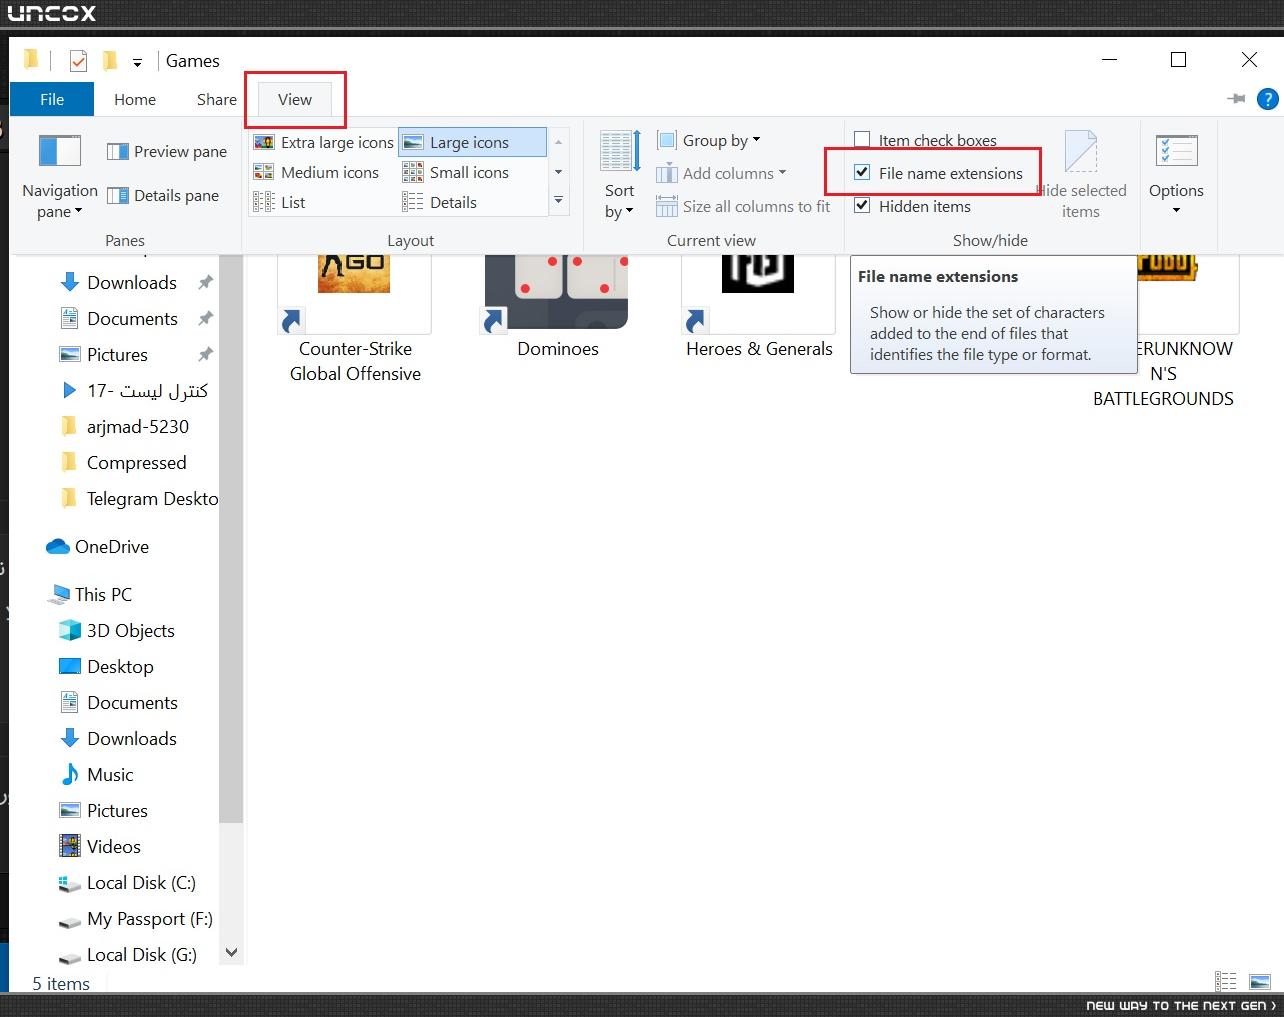Unpin Downloads using its pin icon
Image resolution: width=1284 pixels, height=1017 pixels.
[205, 282]
